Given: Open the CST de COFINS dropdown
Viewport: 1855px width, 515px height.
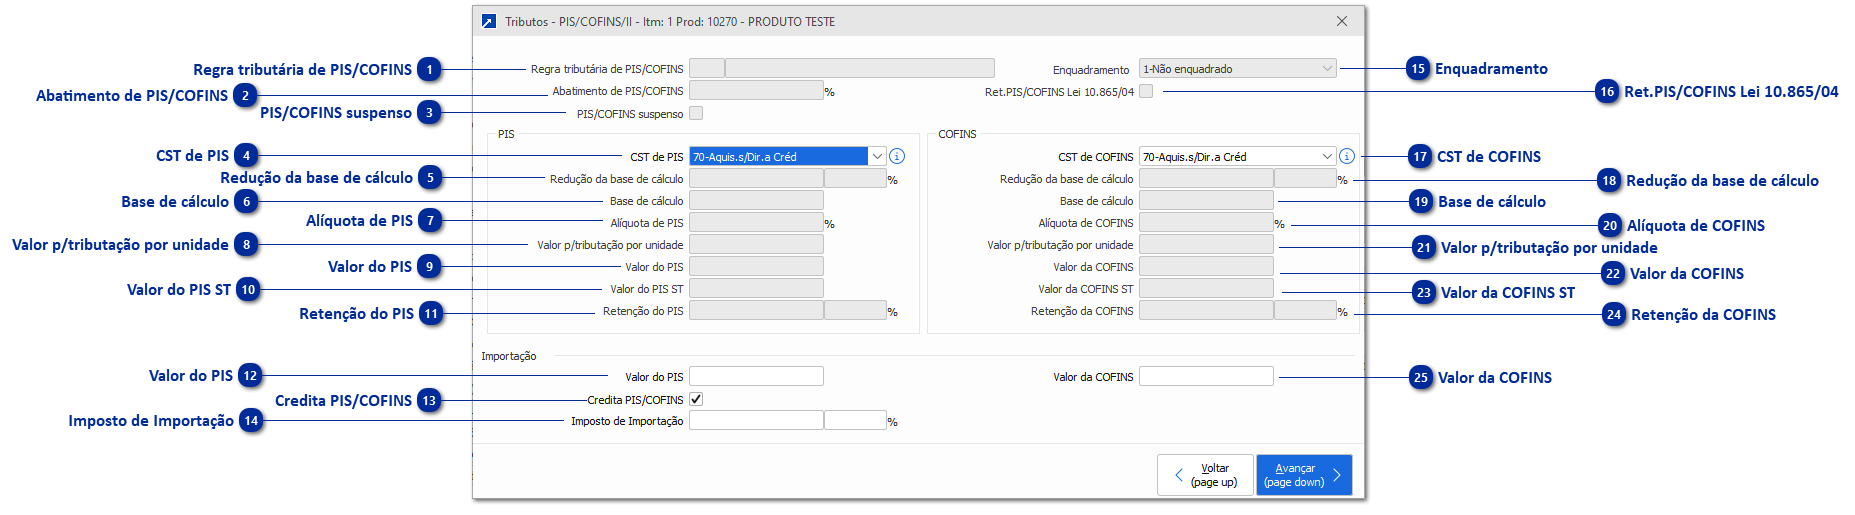Looking at the screenshot, I should [x=1327, y=157].
